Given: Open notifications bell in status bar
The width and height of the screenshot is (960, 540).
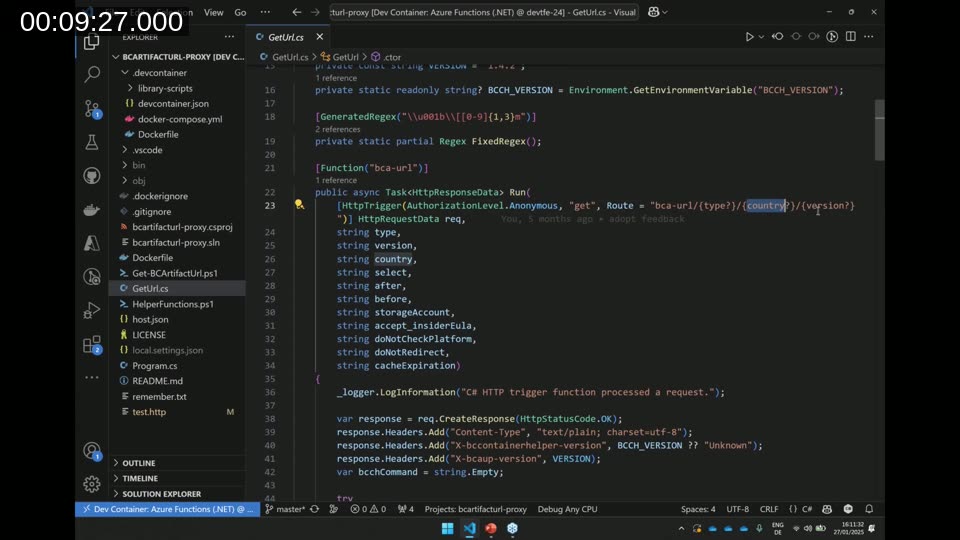Looking at the screenshot, I should [869, 509].
